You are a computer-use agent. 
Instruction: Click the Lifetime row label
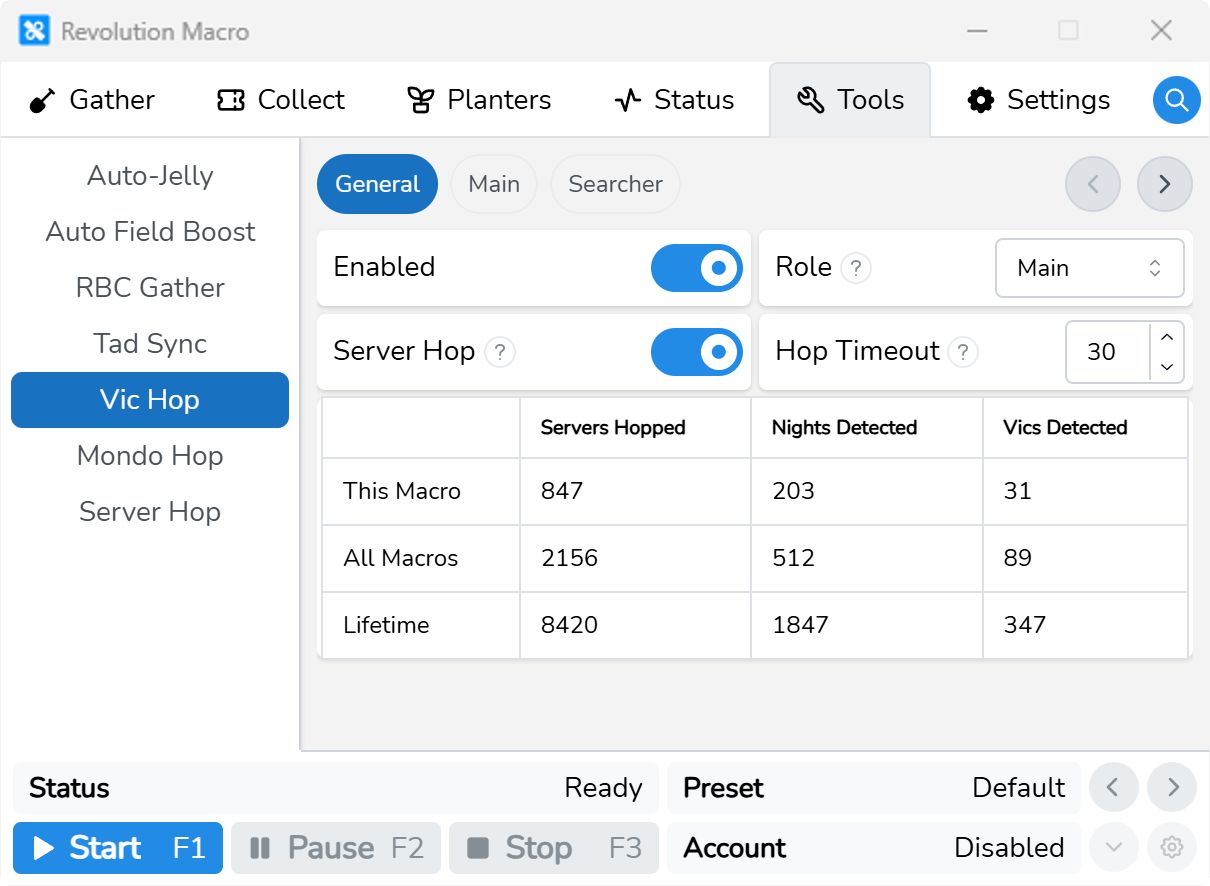click(386, 625)
